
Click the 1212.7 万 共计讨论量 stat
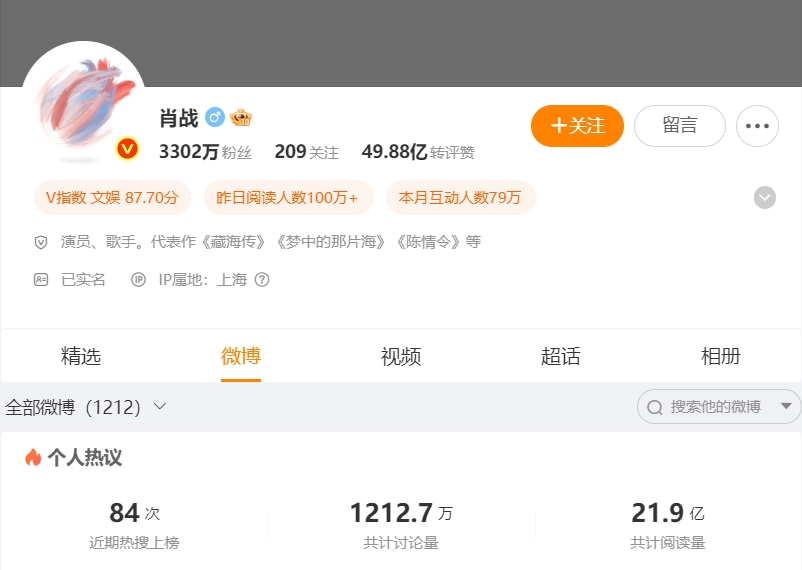click(x=401, y=525)
